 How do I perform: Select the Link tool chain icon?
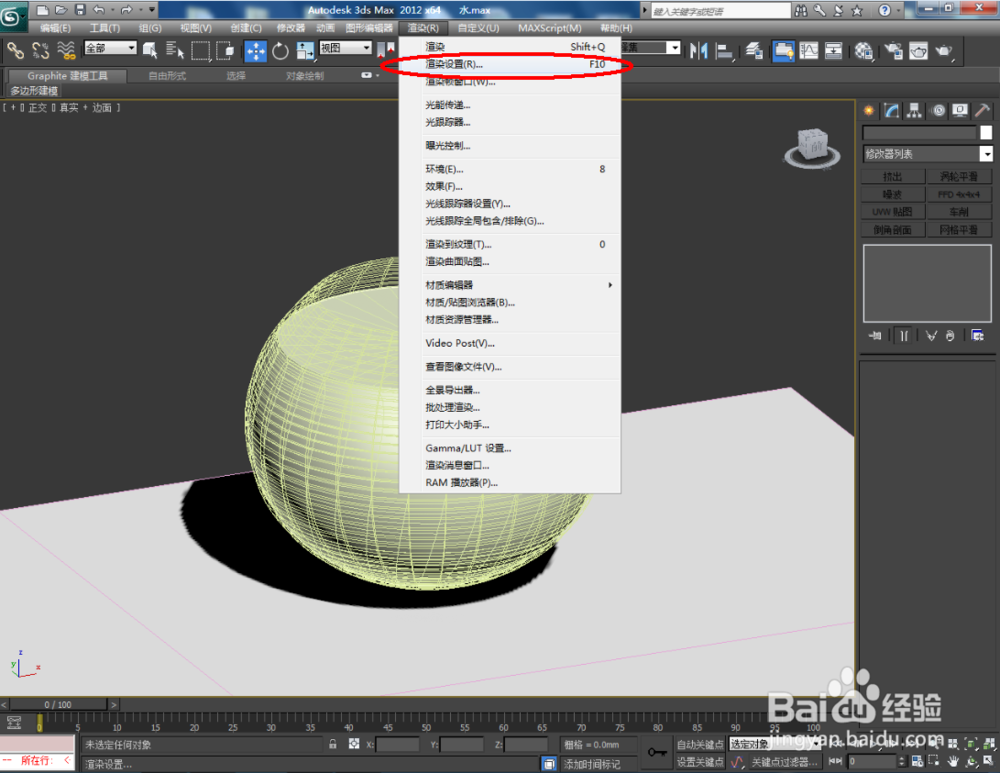tap(15, 50)
